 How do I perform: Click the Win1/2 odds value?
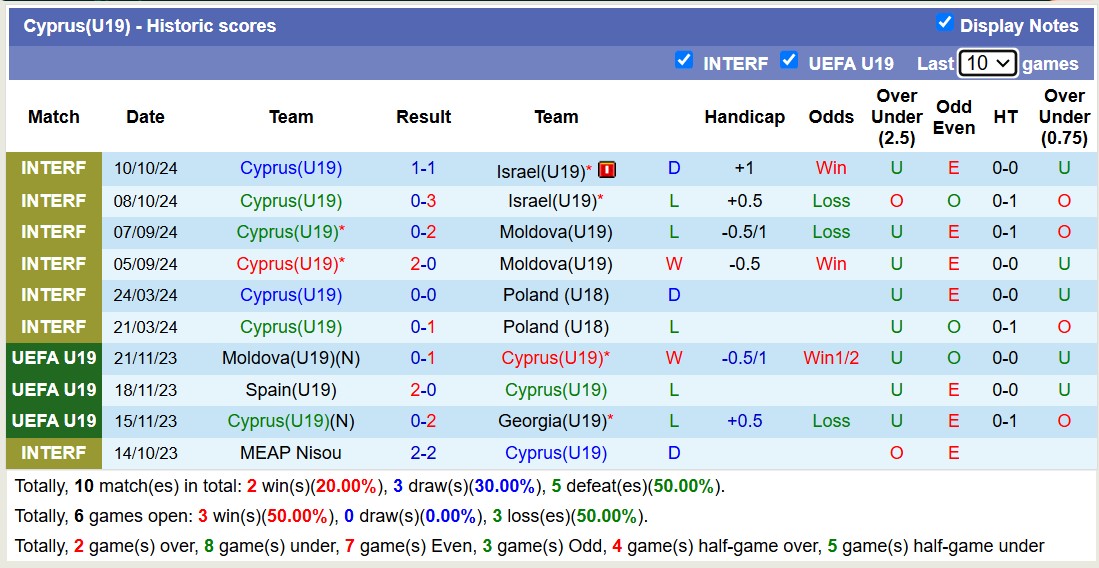[830, 358]
